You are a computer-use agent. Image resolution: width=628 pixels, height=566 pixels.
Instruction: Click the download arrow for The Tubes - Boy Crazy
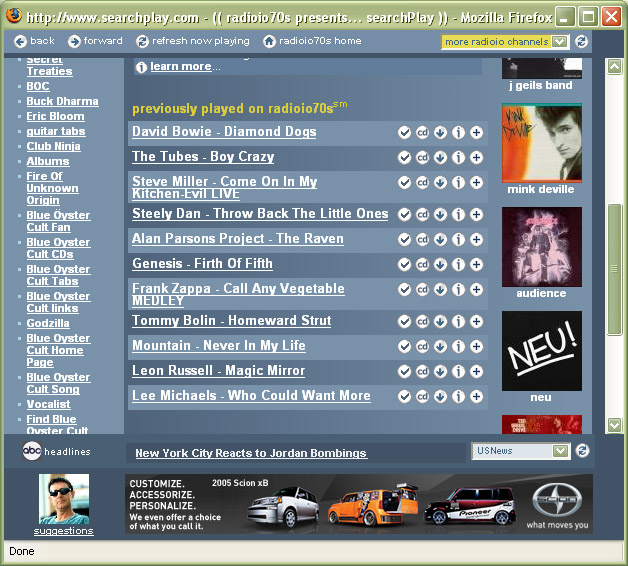(x=441, y=157)
